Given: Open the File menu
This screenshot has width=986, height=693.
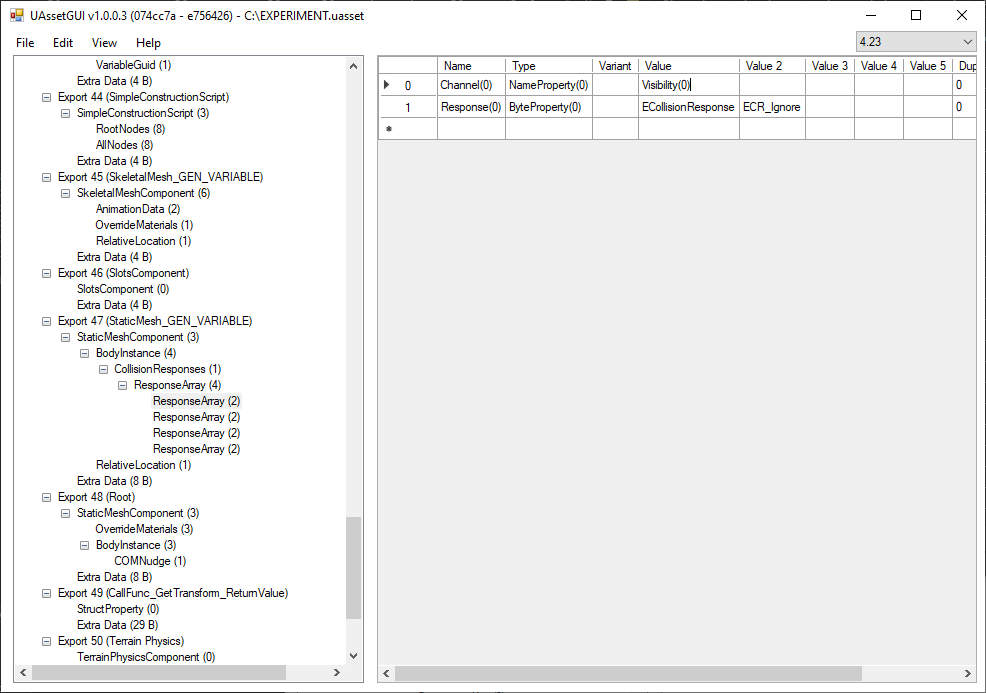Looking at the screenshot, I should tap(25, 43).
